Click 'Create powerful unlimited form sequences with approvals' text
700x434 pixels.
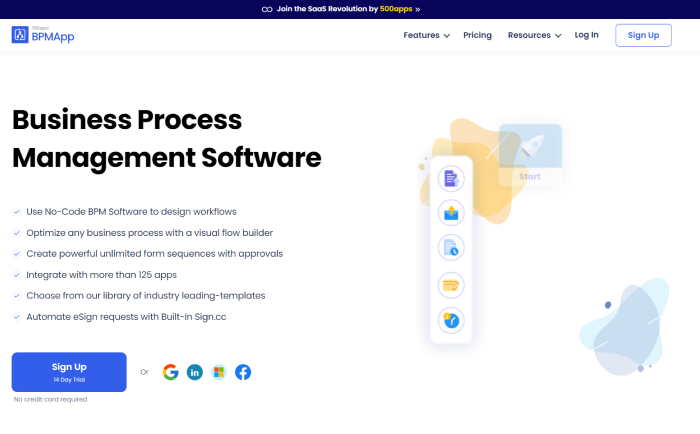pos(154,254)
